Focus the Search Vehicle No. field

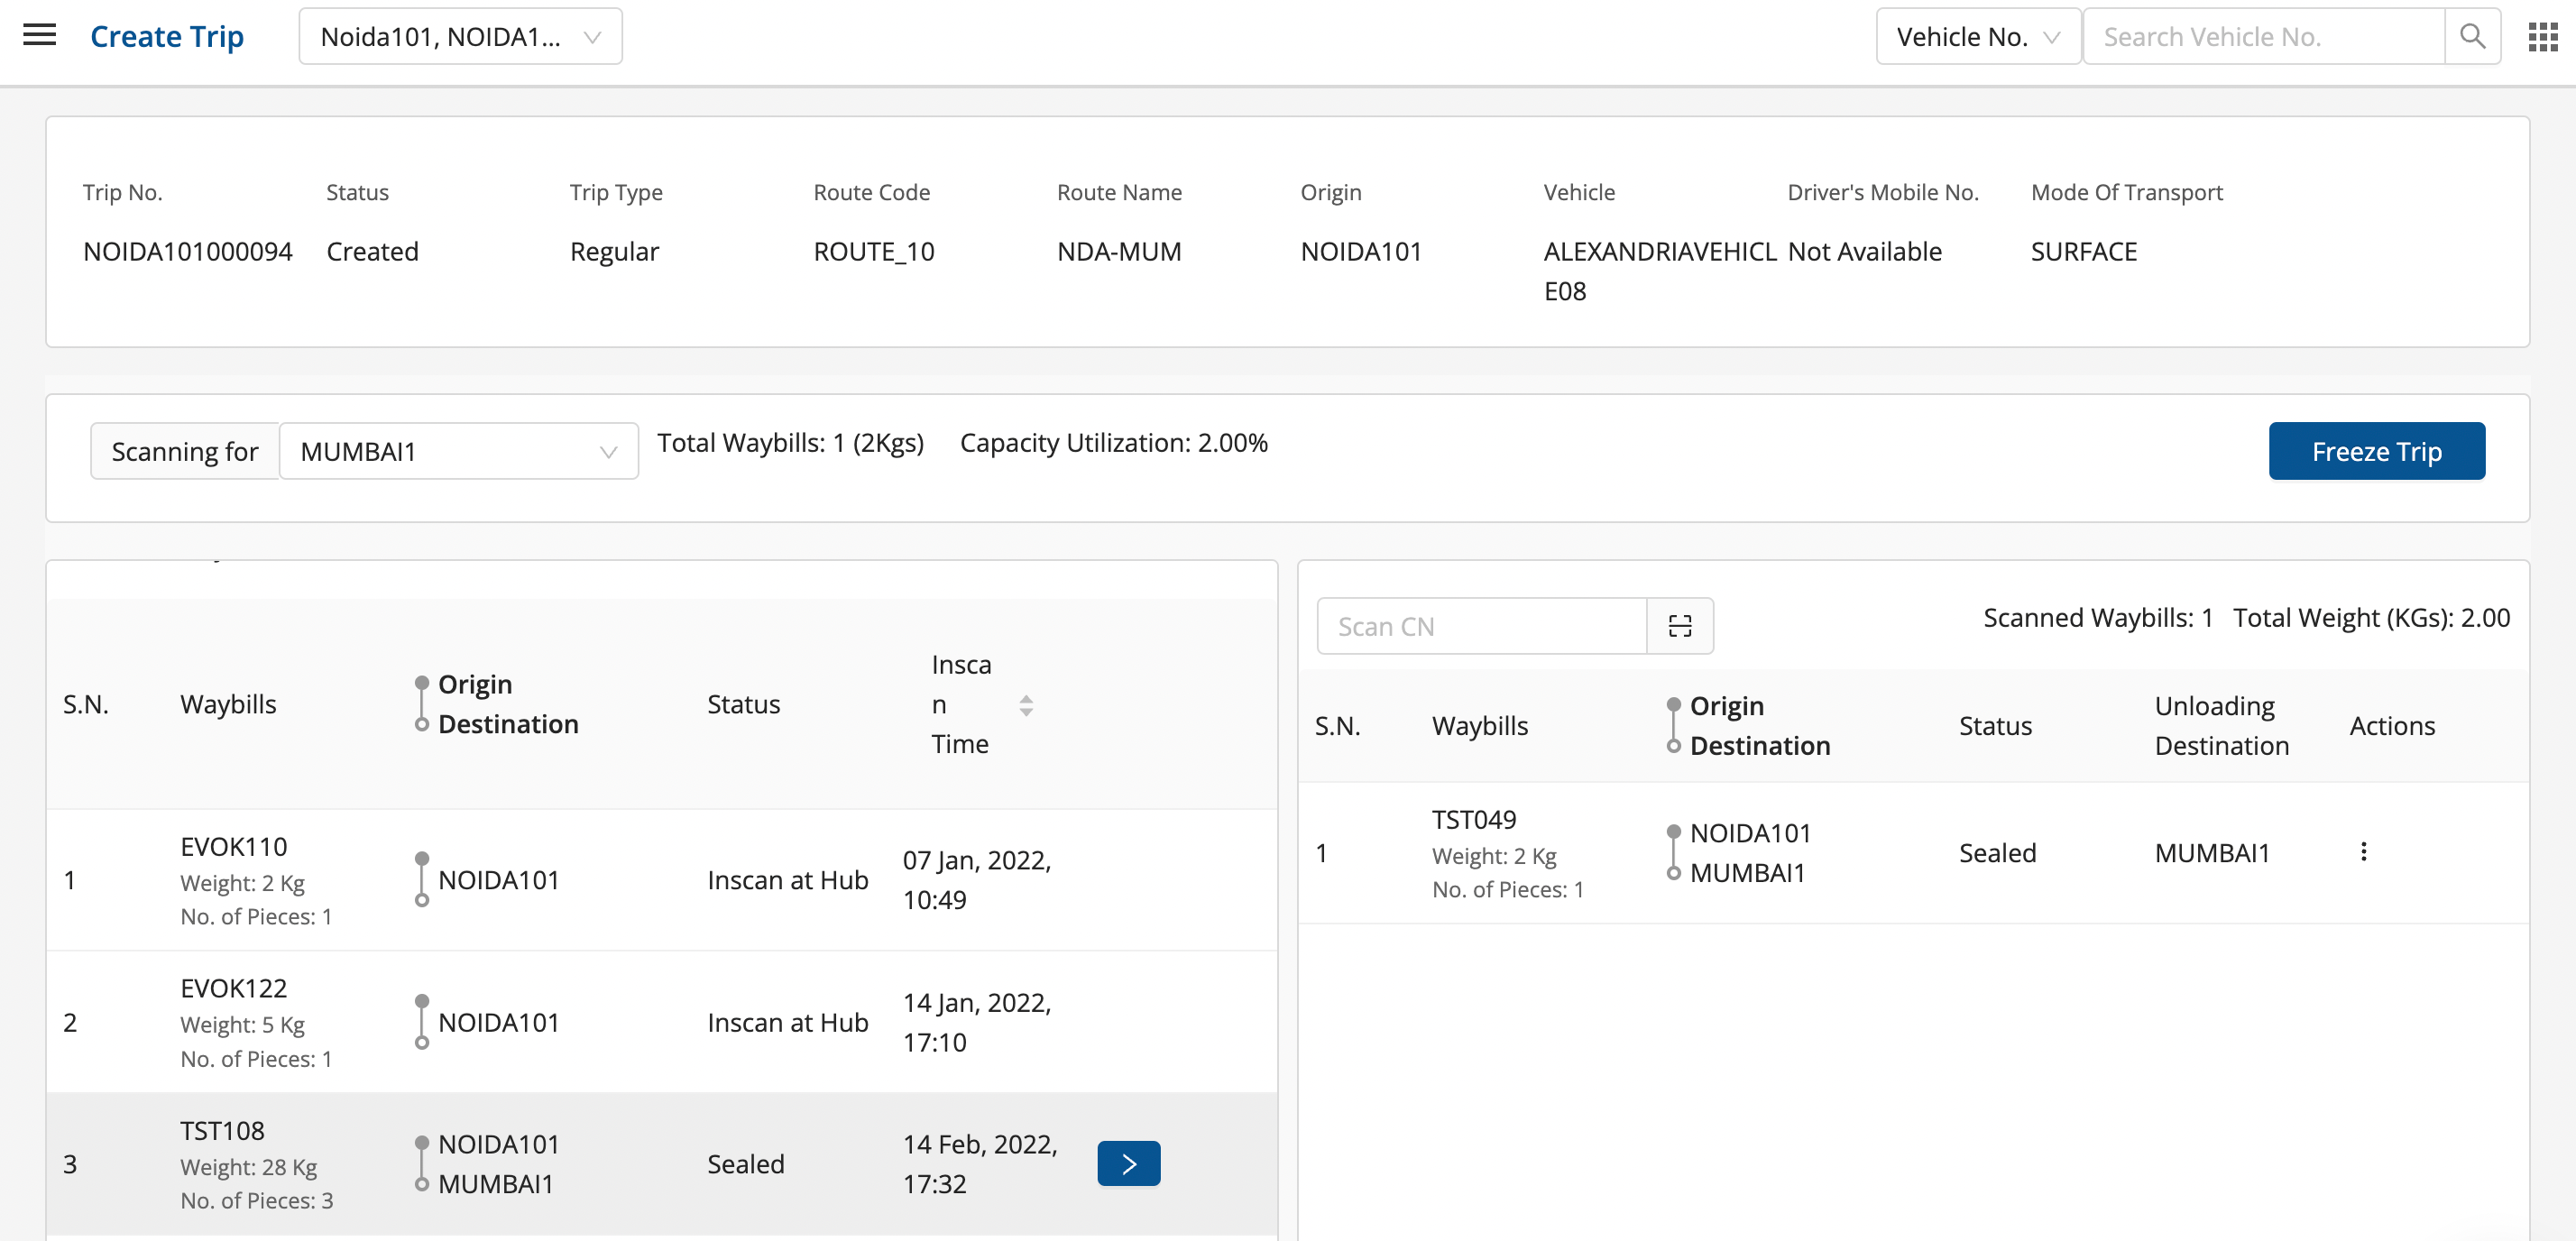coord(2263,37)
